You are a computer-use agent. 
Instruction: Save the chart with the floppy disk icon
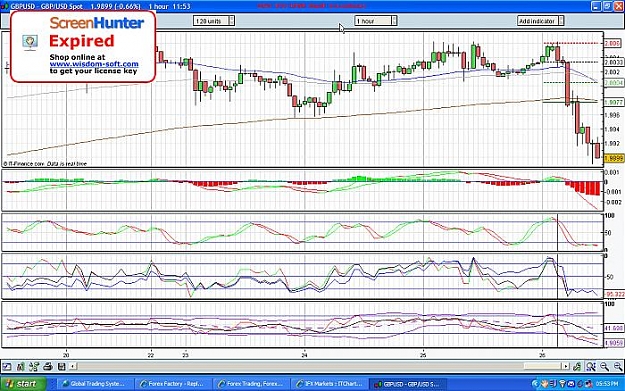coord(61,366)
